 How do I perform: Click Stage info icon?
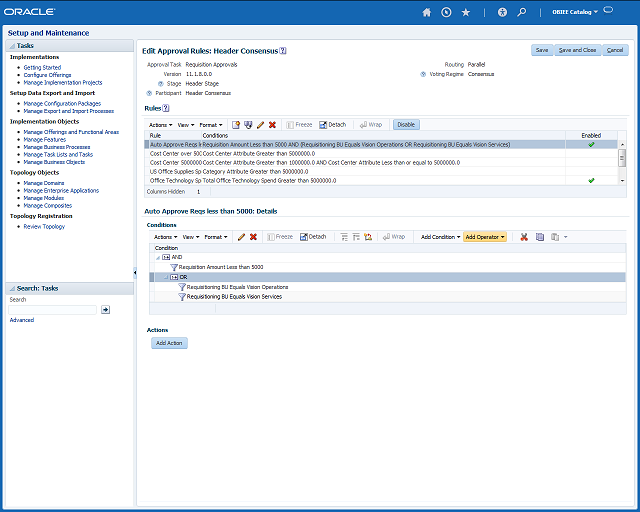pos(161,84)
